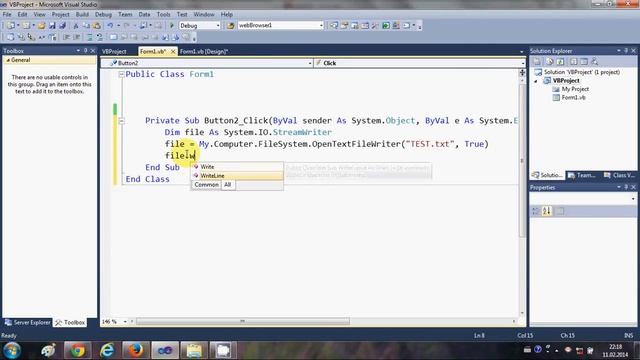This screenshot has height=360, width=640.
Task: Switch to the Form1.vb [Design] tab
Action: tap(204, 51)
